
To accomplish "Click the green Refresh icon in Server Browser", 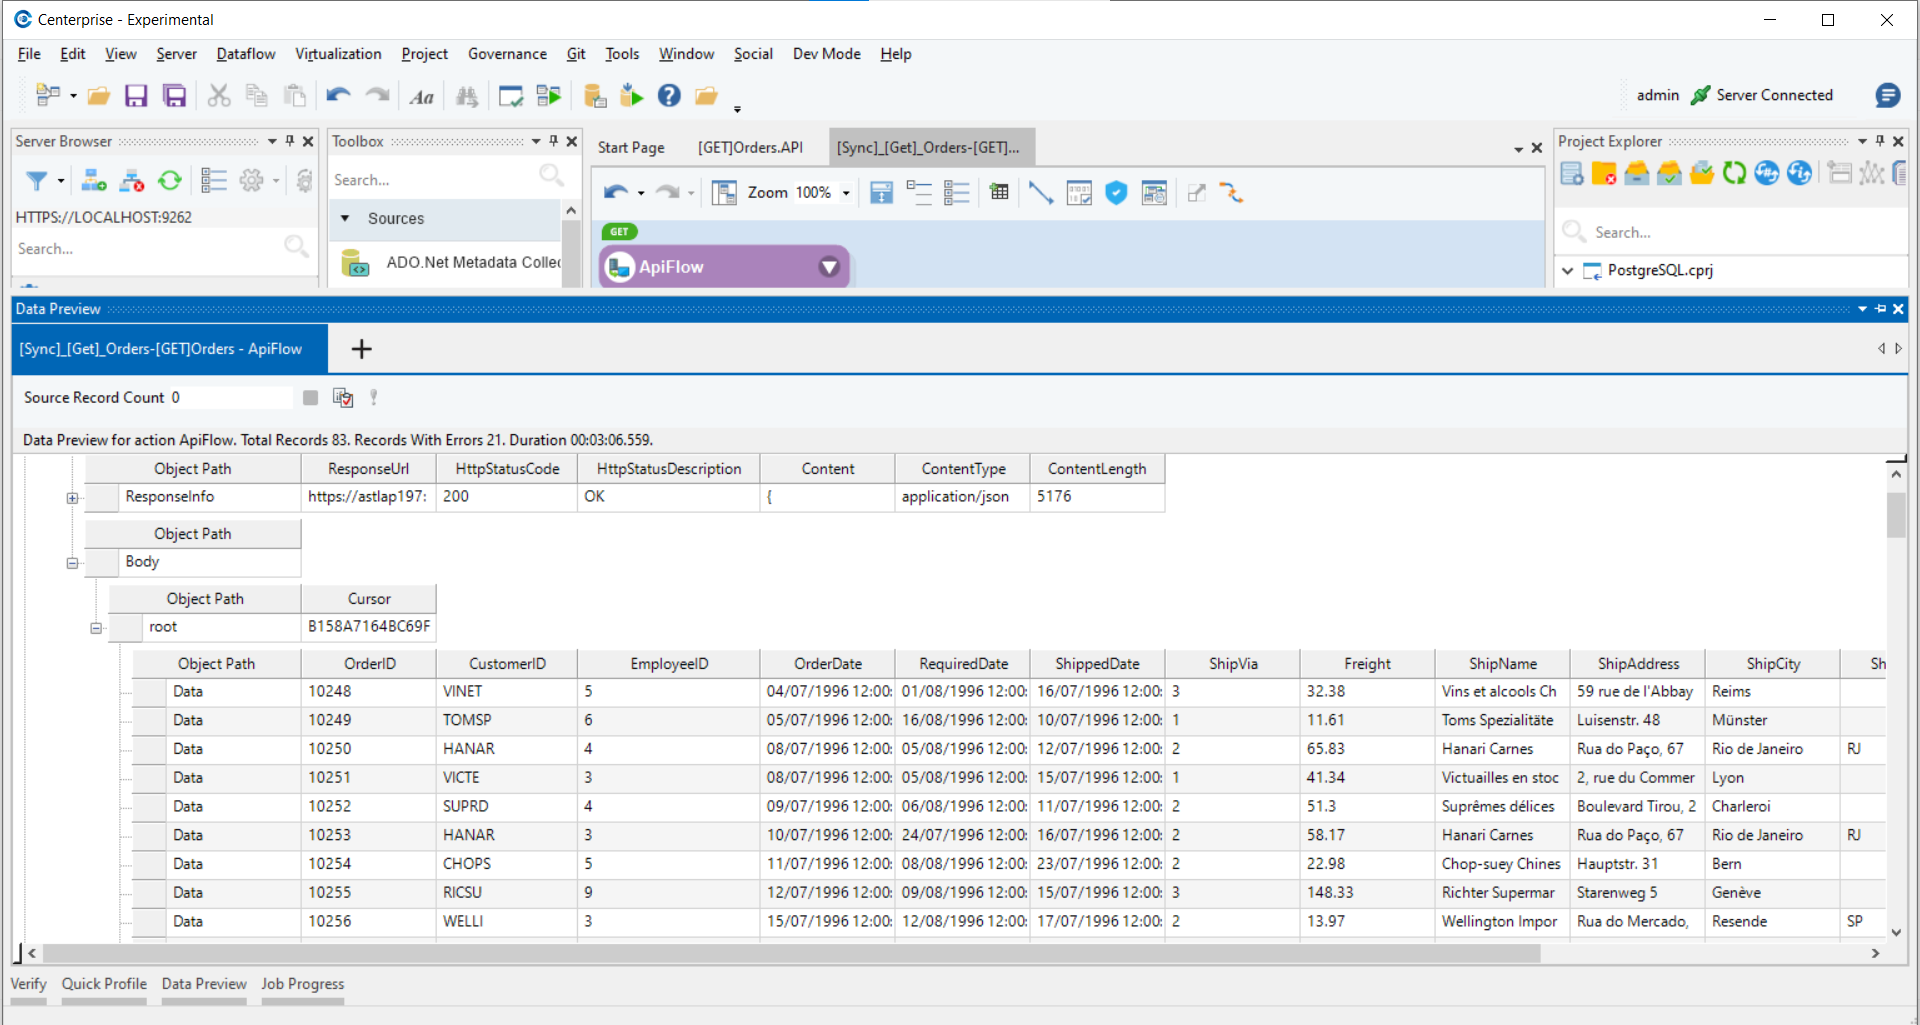I will pos(170,180).
